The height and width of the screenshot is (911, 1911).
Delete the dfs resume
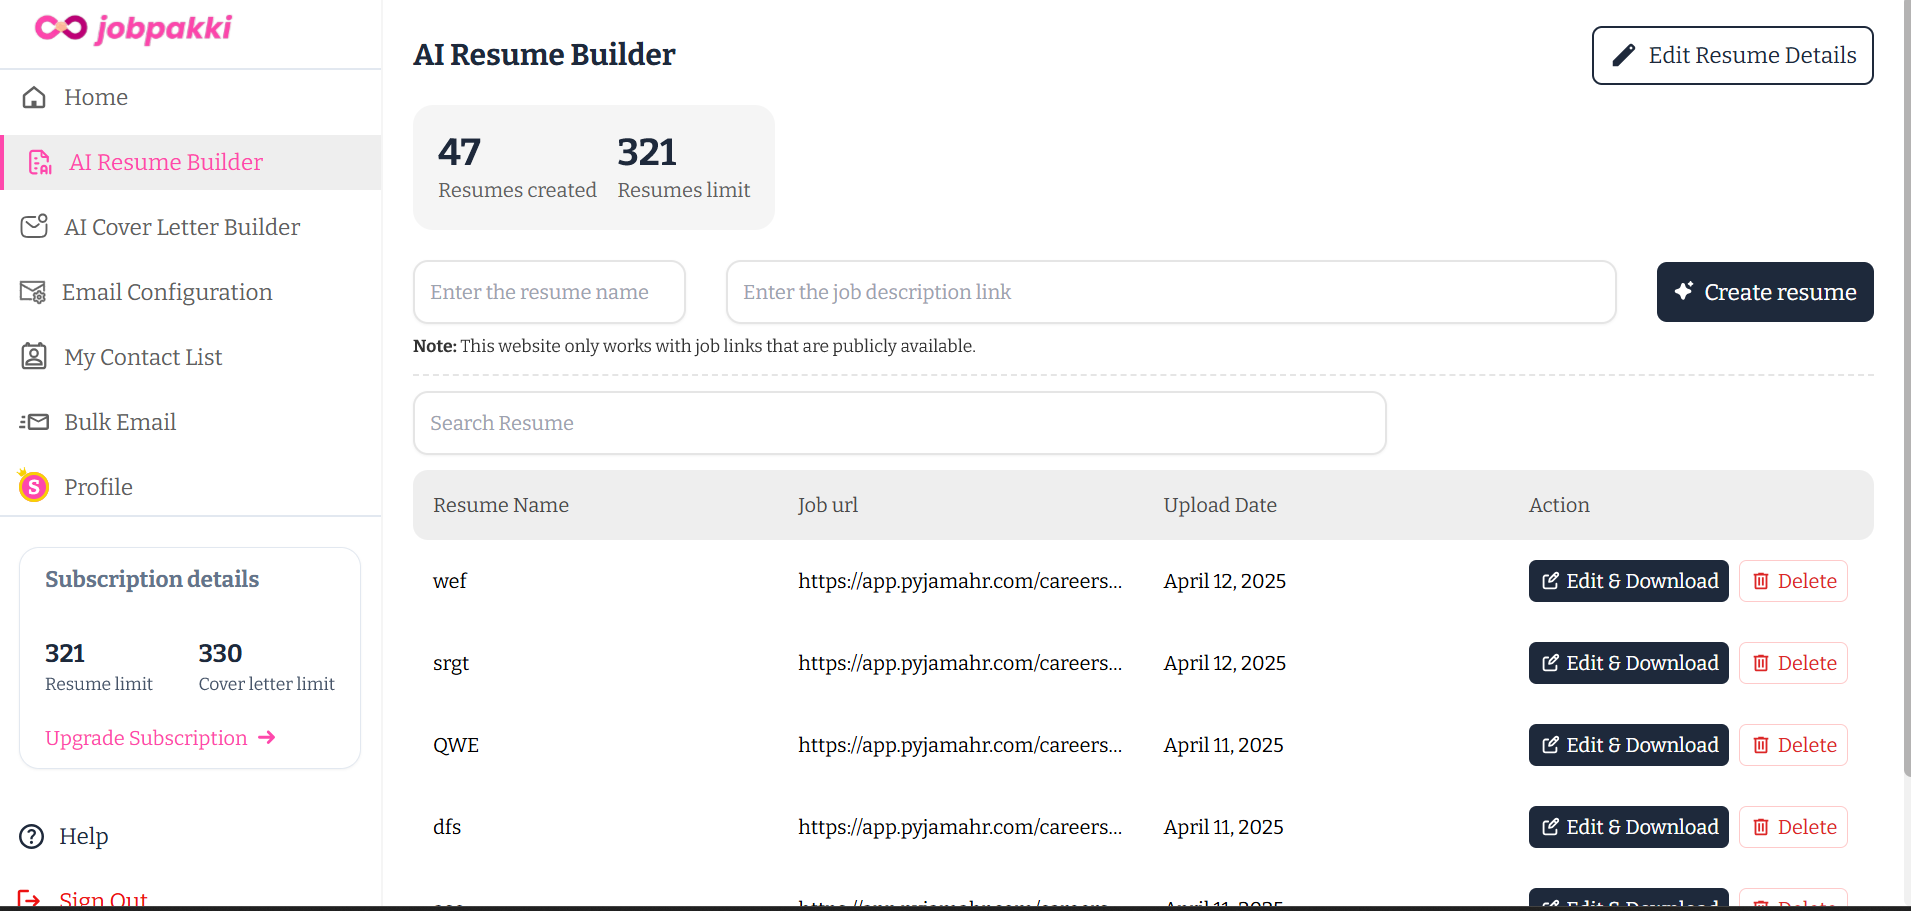point(1793,827)
